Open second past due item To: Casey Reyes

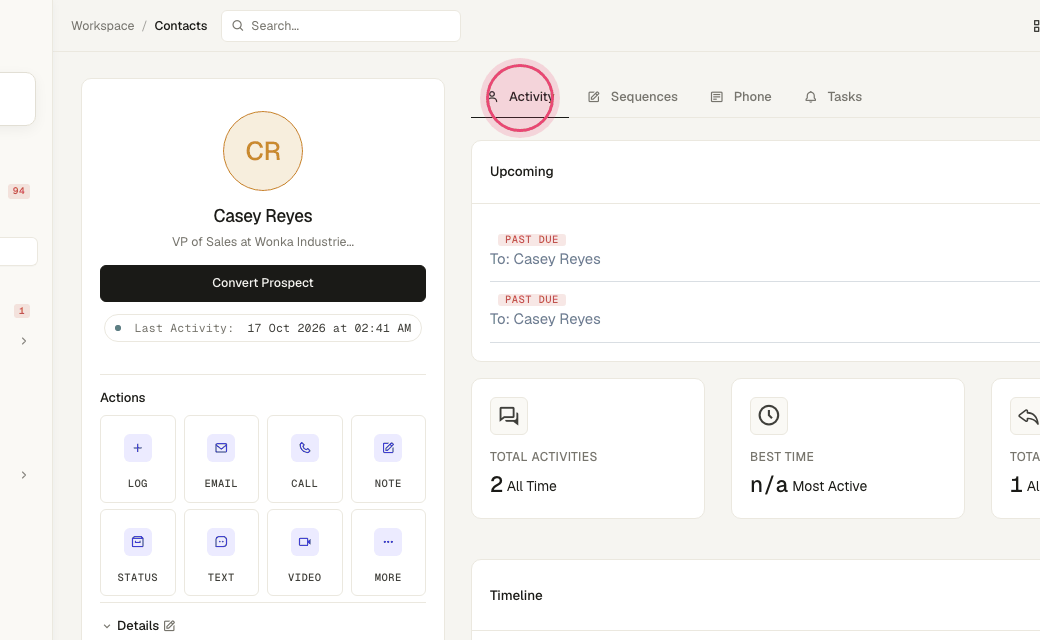click(x=545, y=319)
